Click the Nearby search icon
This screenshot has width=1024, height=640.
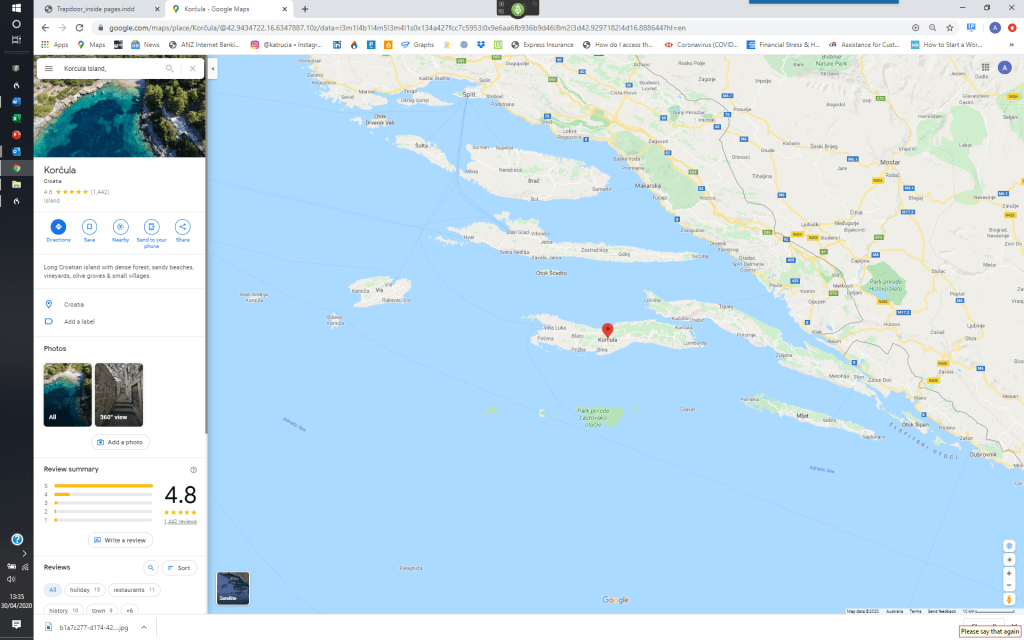(x=120, y=227)
